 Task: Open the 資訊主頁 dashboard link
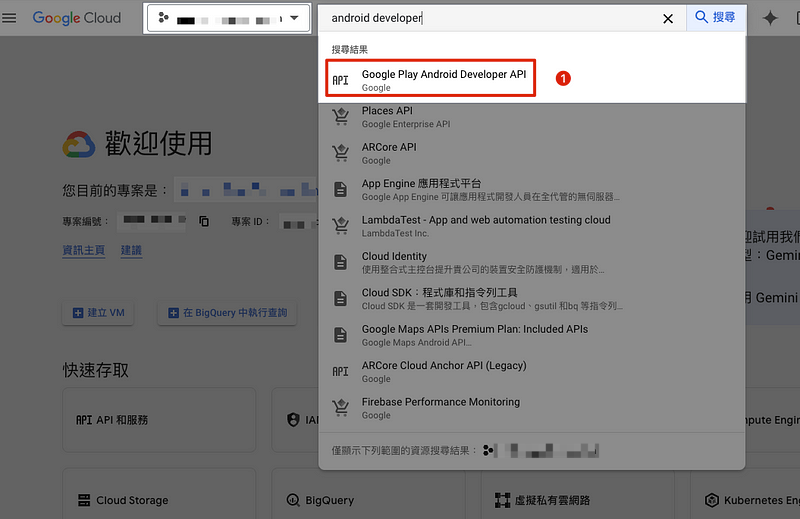pos(84,250)
